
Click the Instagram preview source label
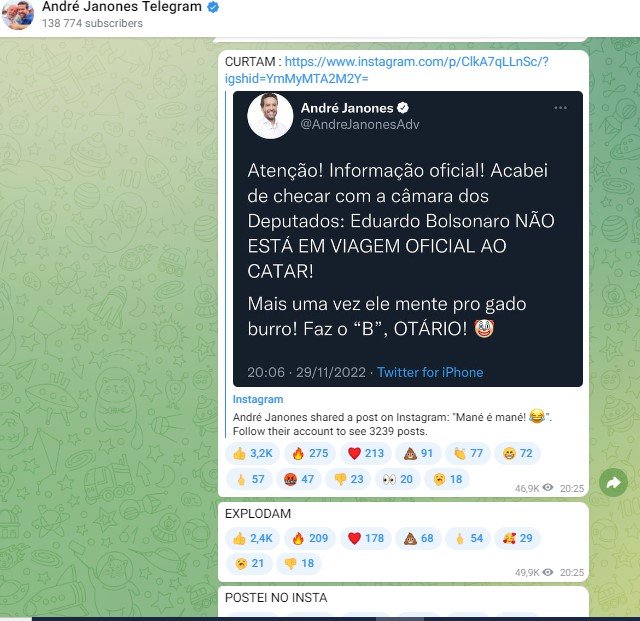[258, 399]
